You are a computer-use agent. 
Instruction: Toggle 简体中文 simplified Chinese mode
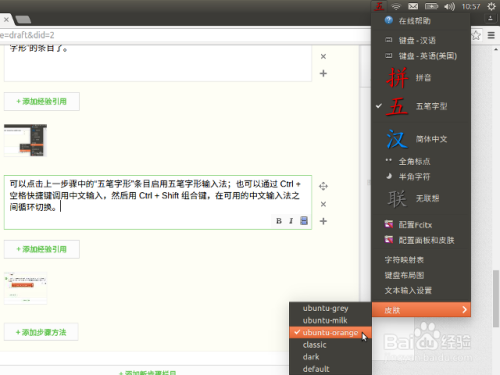point(421,139)
